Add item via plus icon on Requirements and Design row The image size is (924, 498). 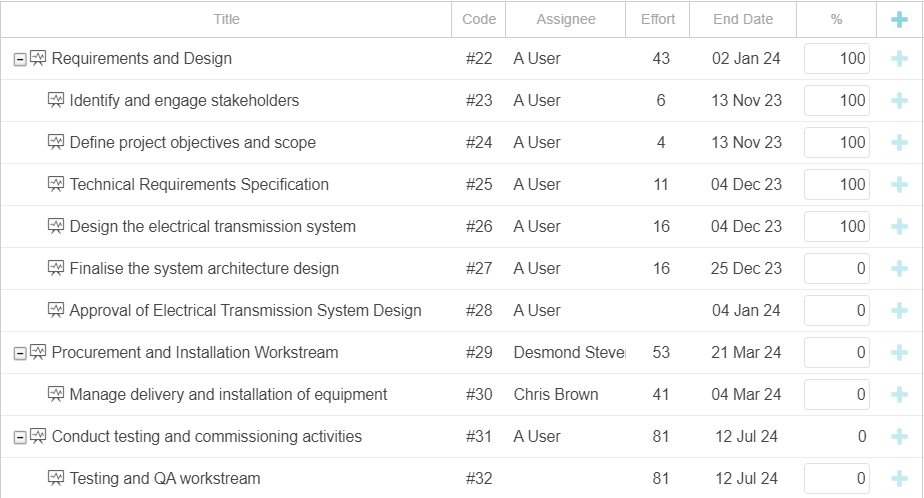(899, 58)
